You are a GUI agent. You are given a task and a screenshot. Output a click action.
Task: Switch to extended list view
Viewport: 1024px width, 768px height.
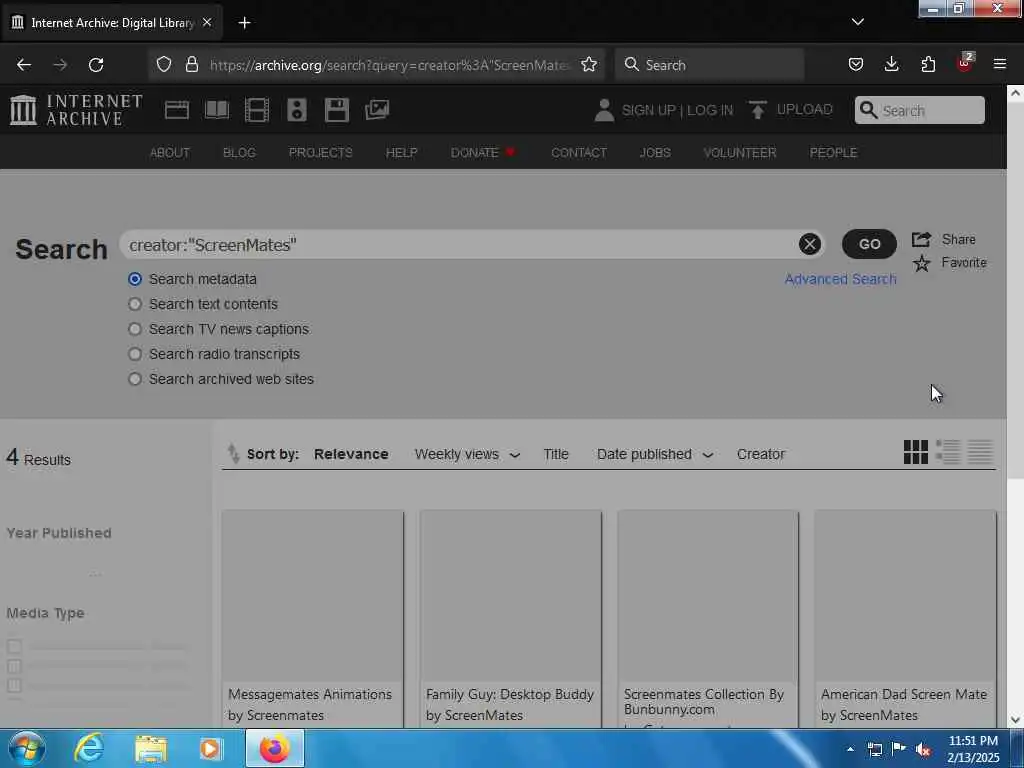[x=948, y=452]
